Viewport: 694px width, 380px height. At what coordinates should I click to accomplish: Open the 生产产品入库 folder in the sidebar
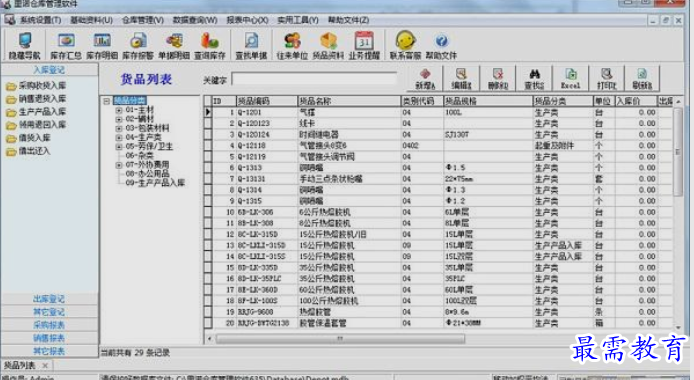click(36, 112)
